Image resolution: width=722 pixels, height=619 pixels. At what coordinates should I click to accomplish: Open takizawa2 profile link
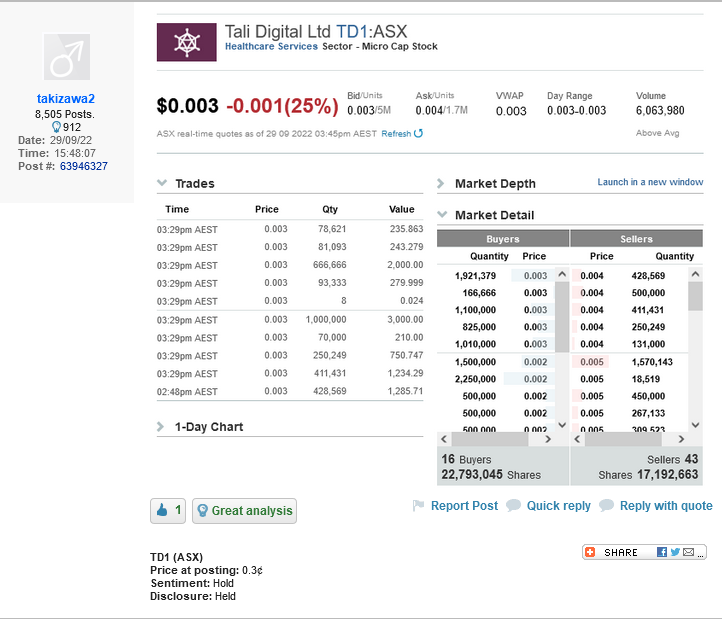[66, 99]
